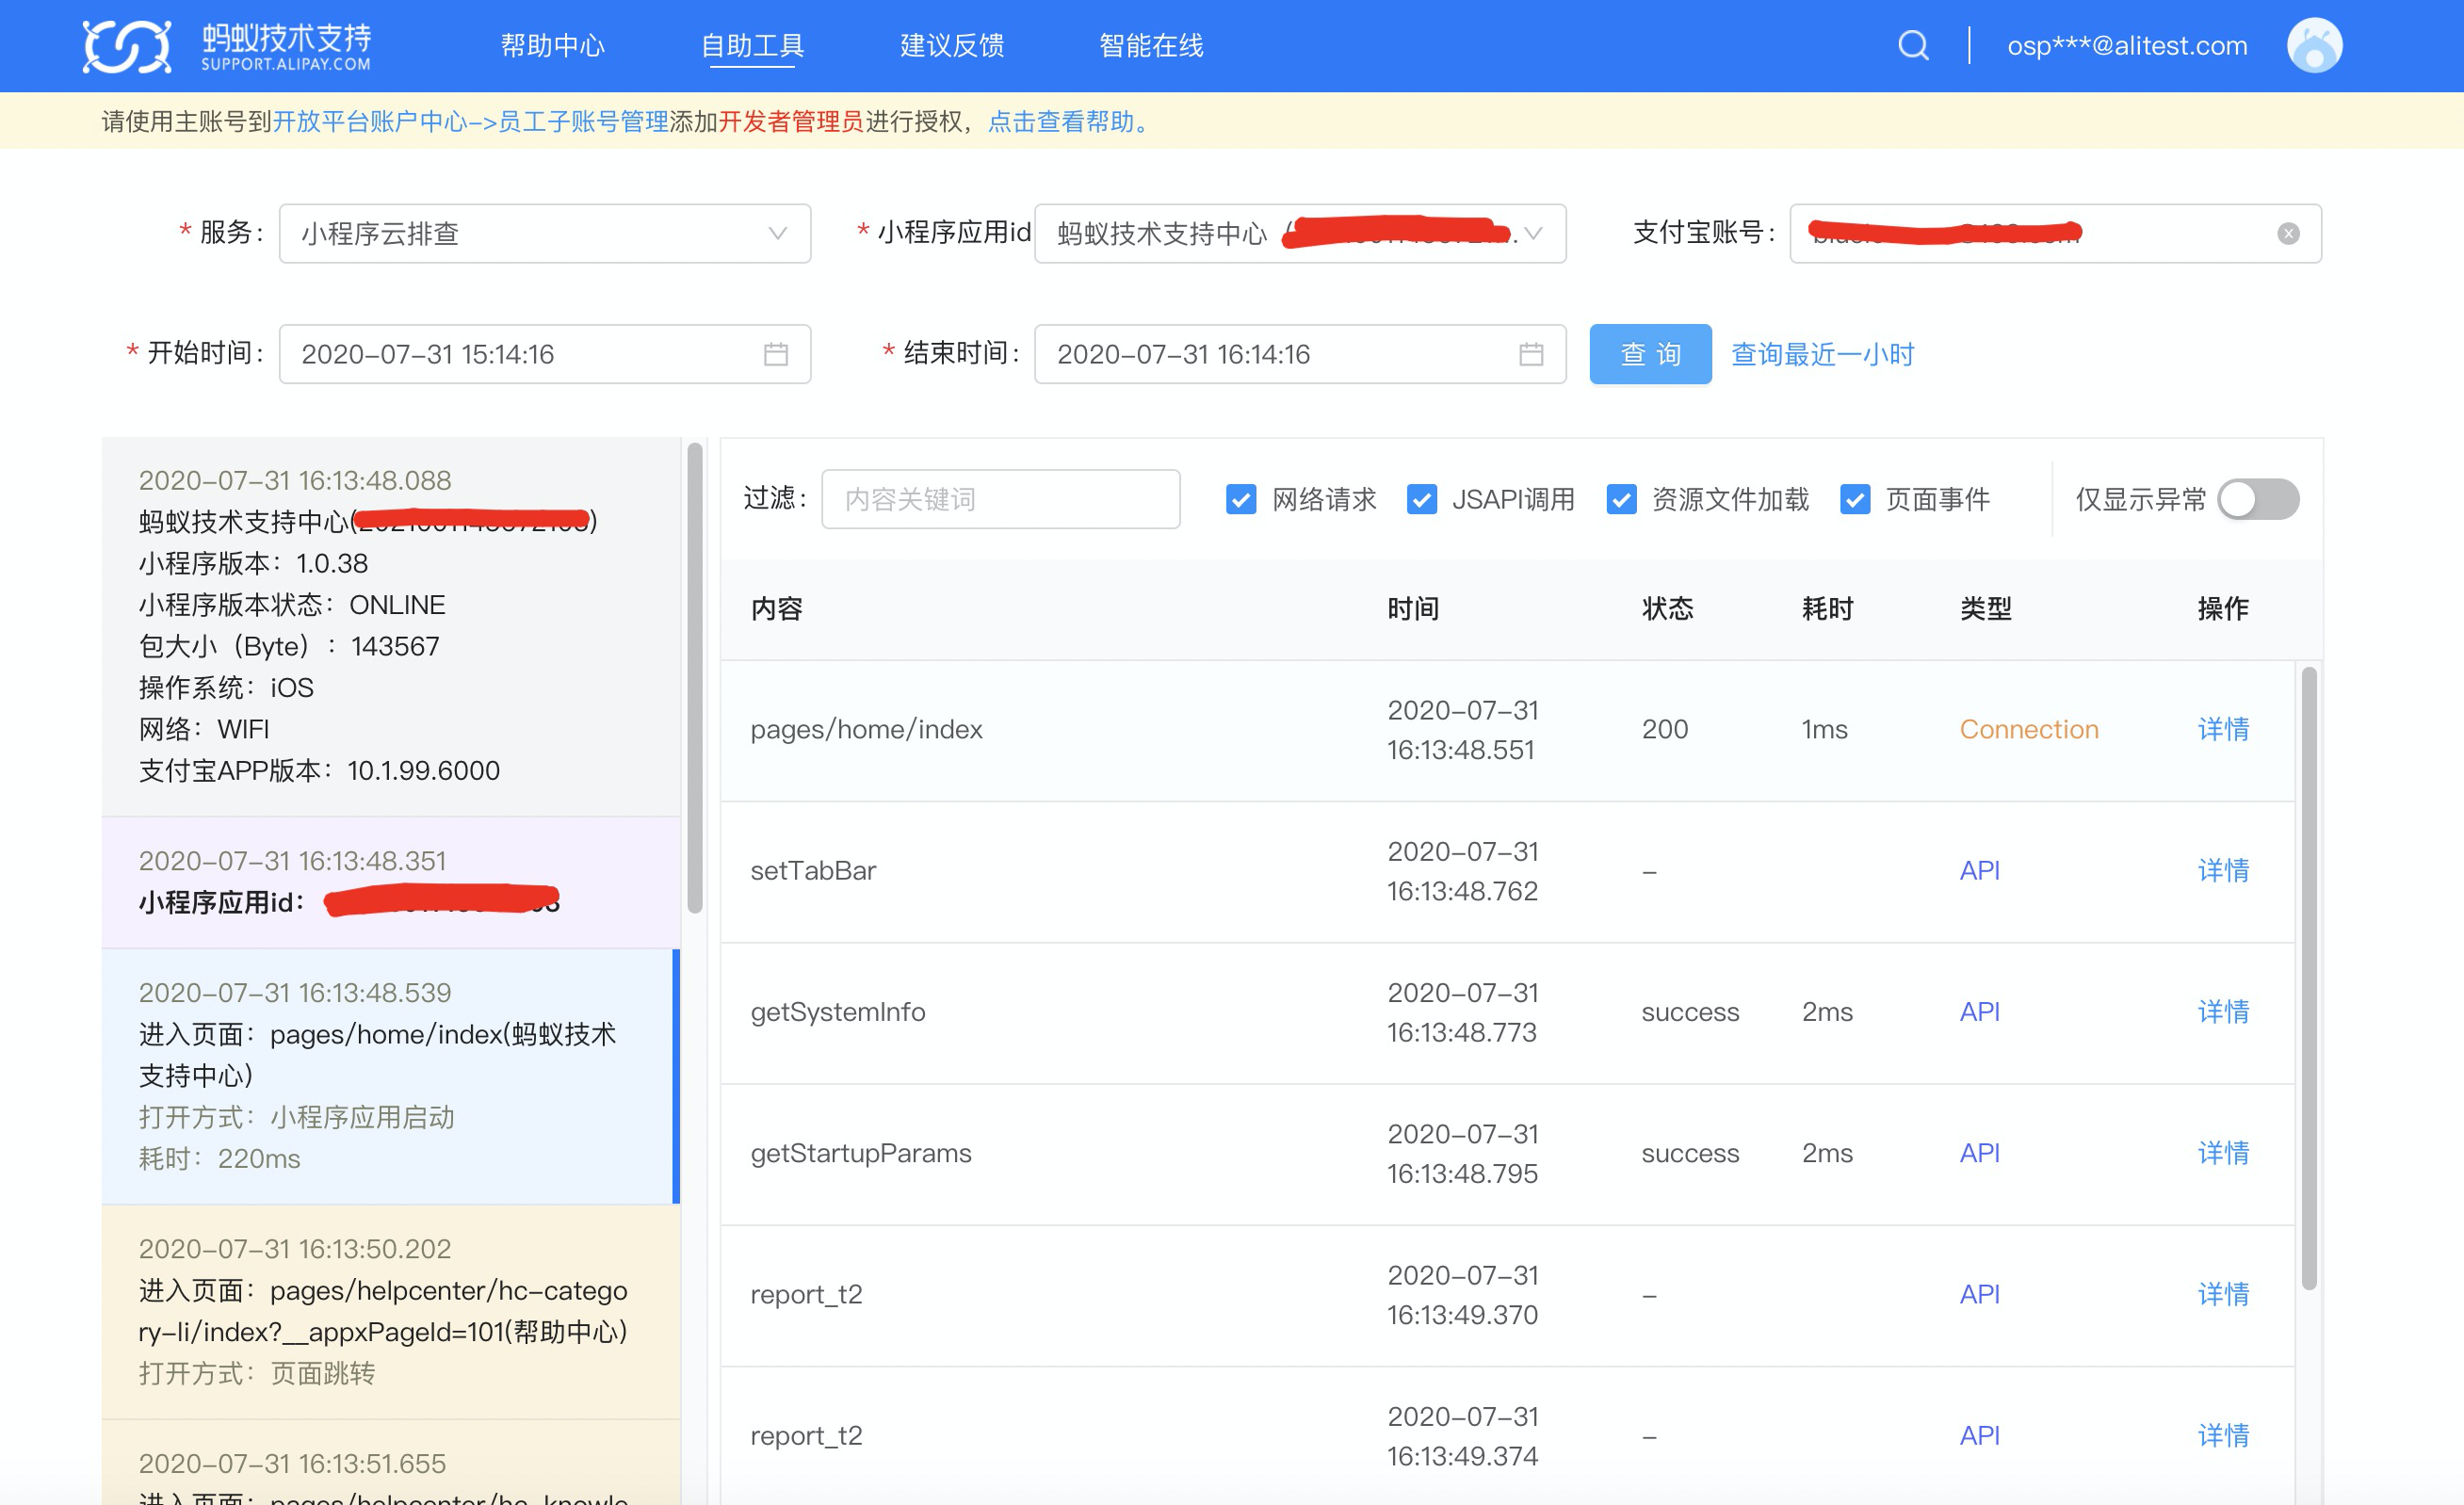The height and width of the screenshot is (1505, 2464).
Task: Click the 耗时 column header
Action: [1828, 608]
